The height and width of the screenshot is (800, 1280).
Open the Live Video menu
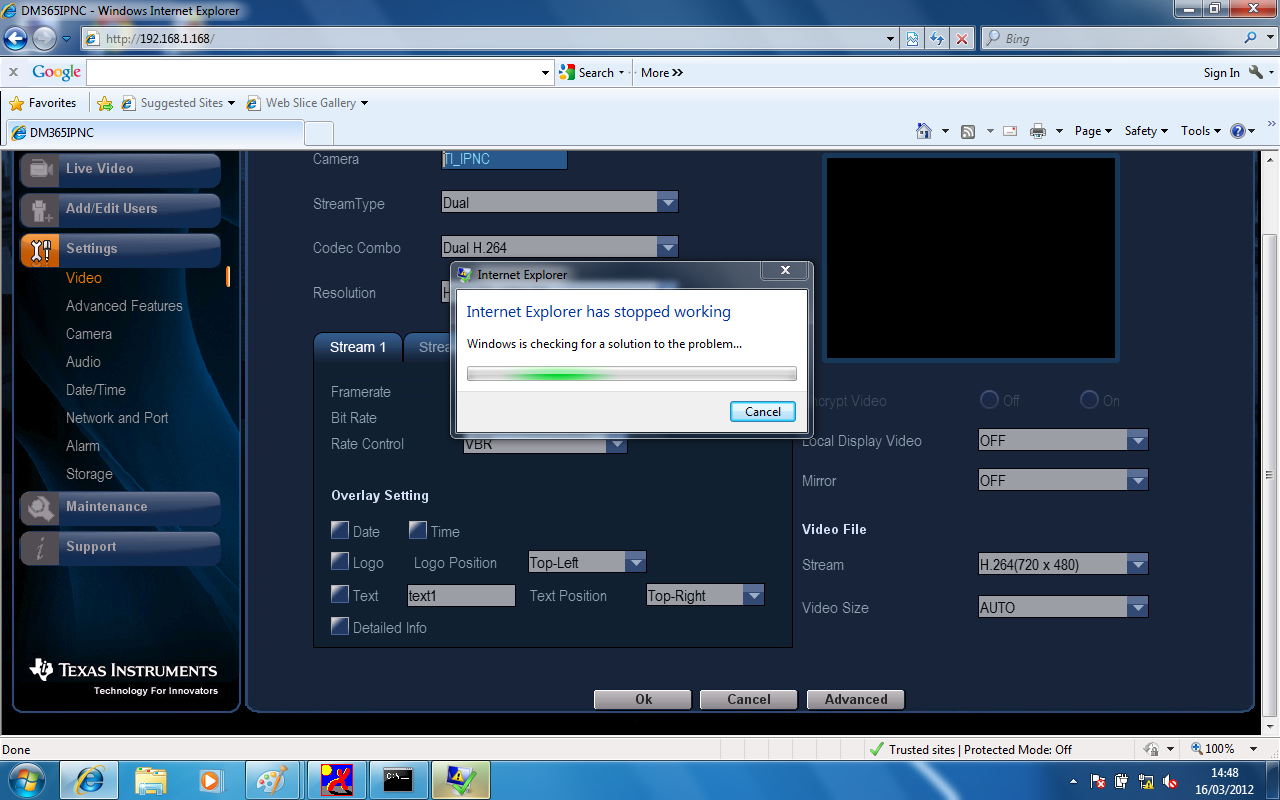tap(120, 169)
